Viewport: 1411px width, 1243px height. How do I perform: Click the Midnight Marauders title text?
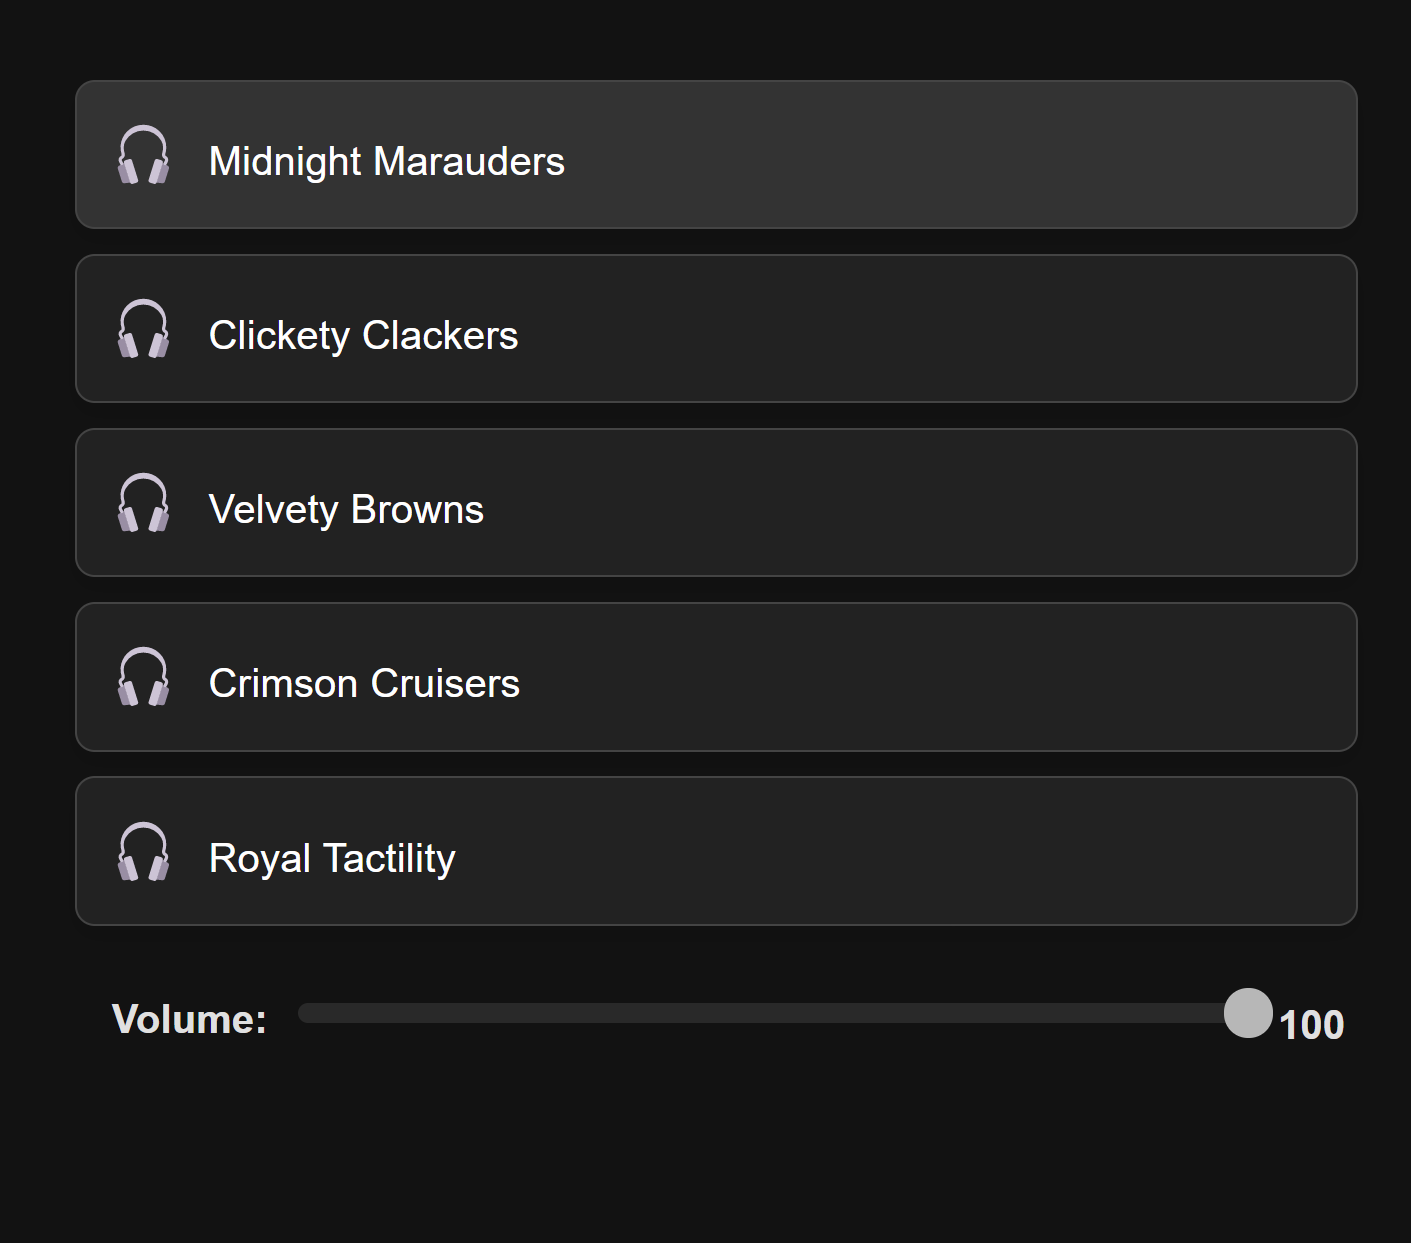click(386, 161)
